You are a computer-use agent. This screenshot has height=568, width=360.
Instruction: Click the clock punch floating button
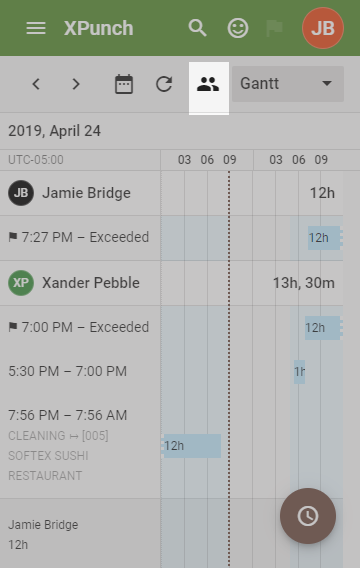(x=308, y=516)
